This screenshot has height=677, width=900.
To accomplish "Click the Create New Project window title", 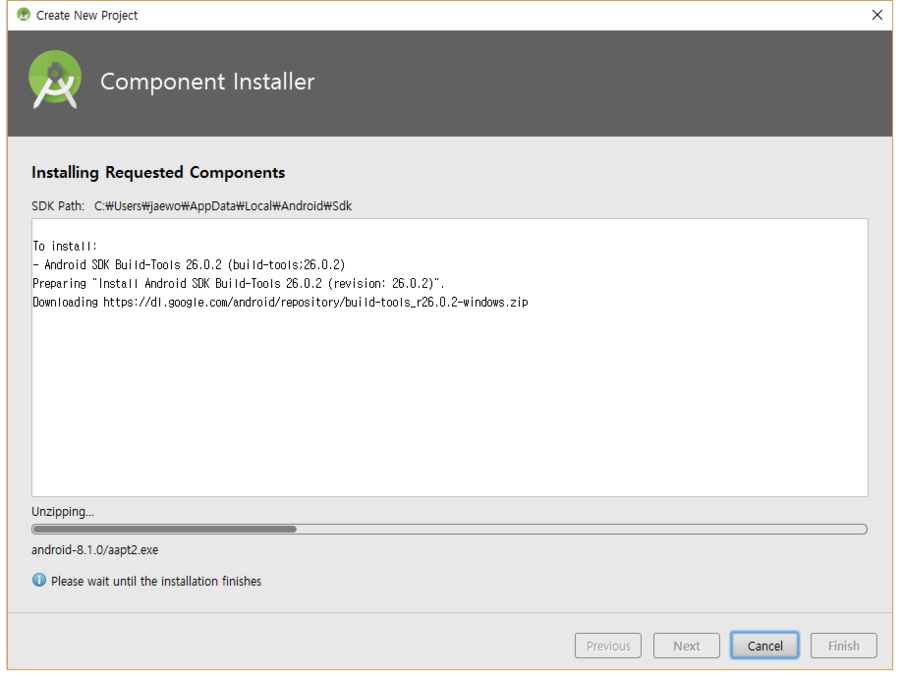I will [87, 16].
